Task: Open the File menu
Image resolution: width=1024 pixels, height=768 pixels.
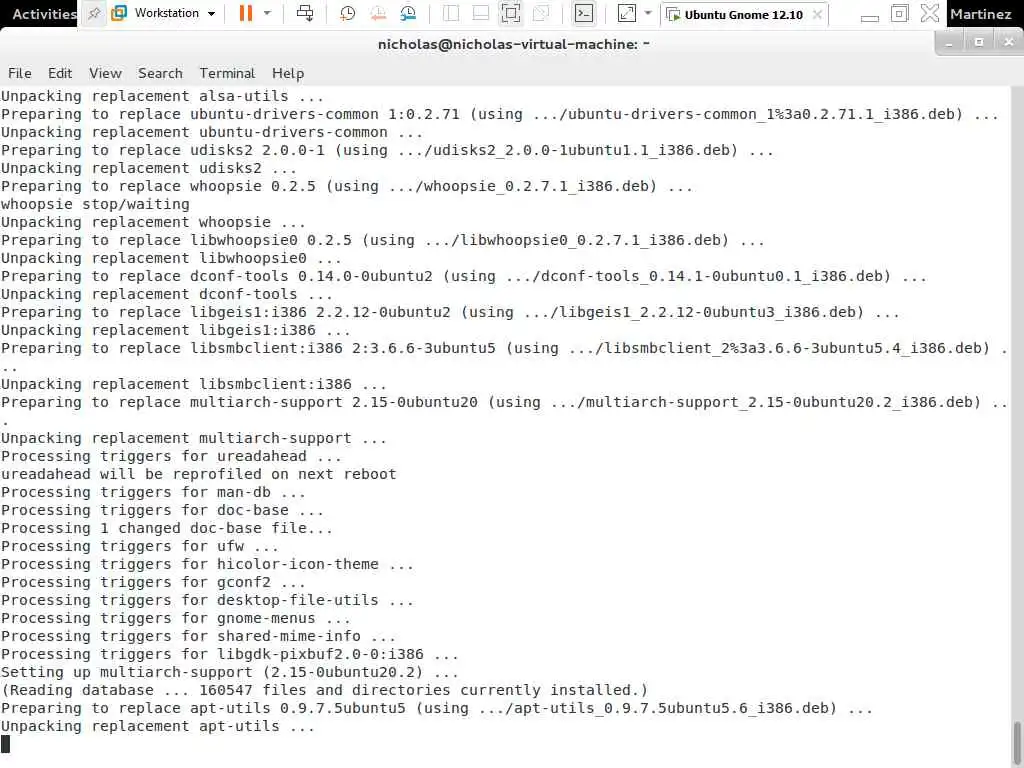Action: pos(20,73)
